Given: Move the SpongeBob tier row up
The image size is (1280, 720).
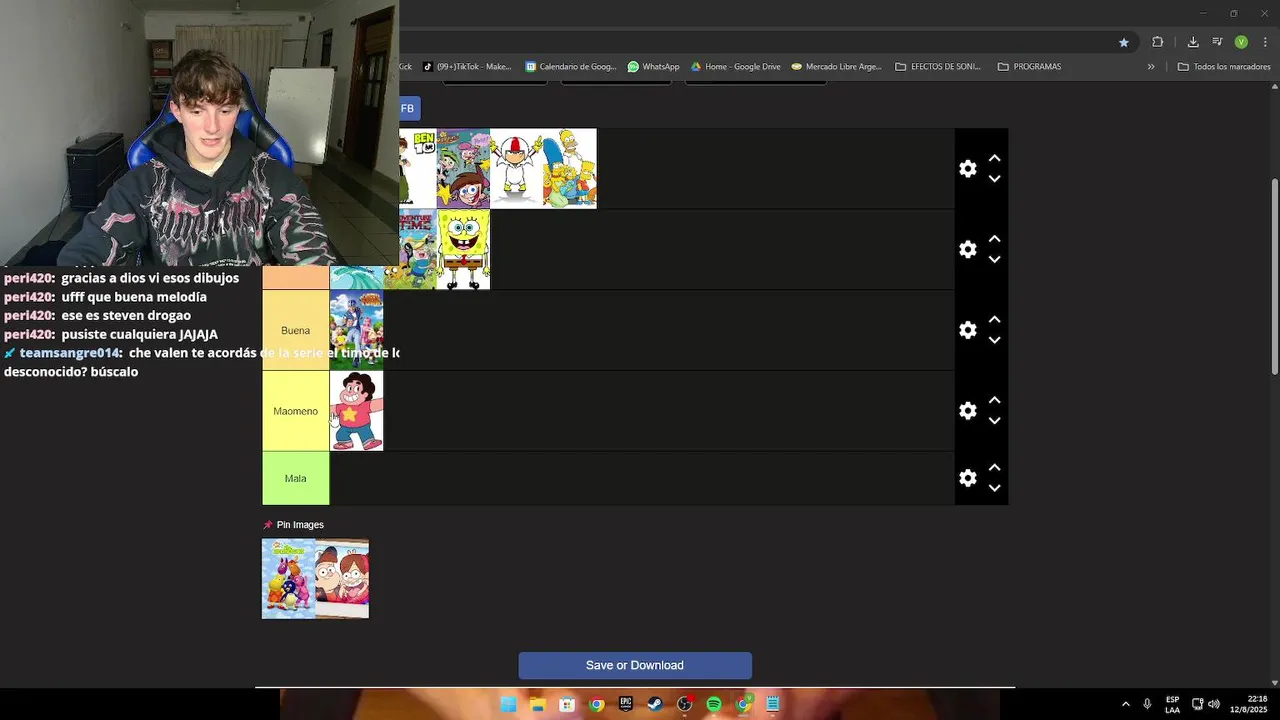Looking at the screenshot, I should [x=995, y=240].
